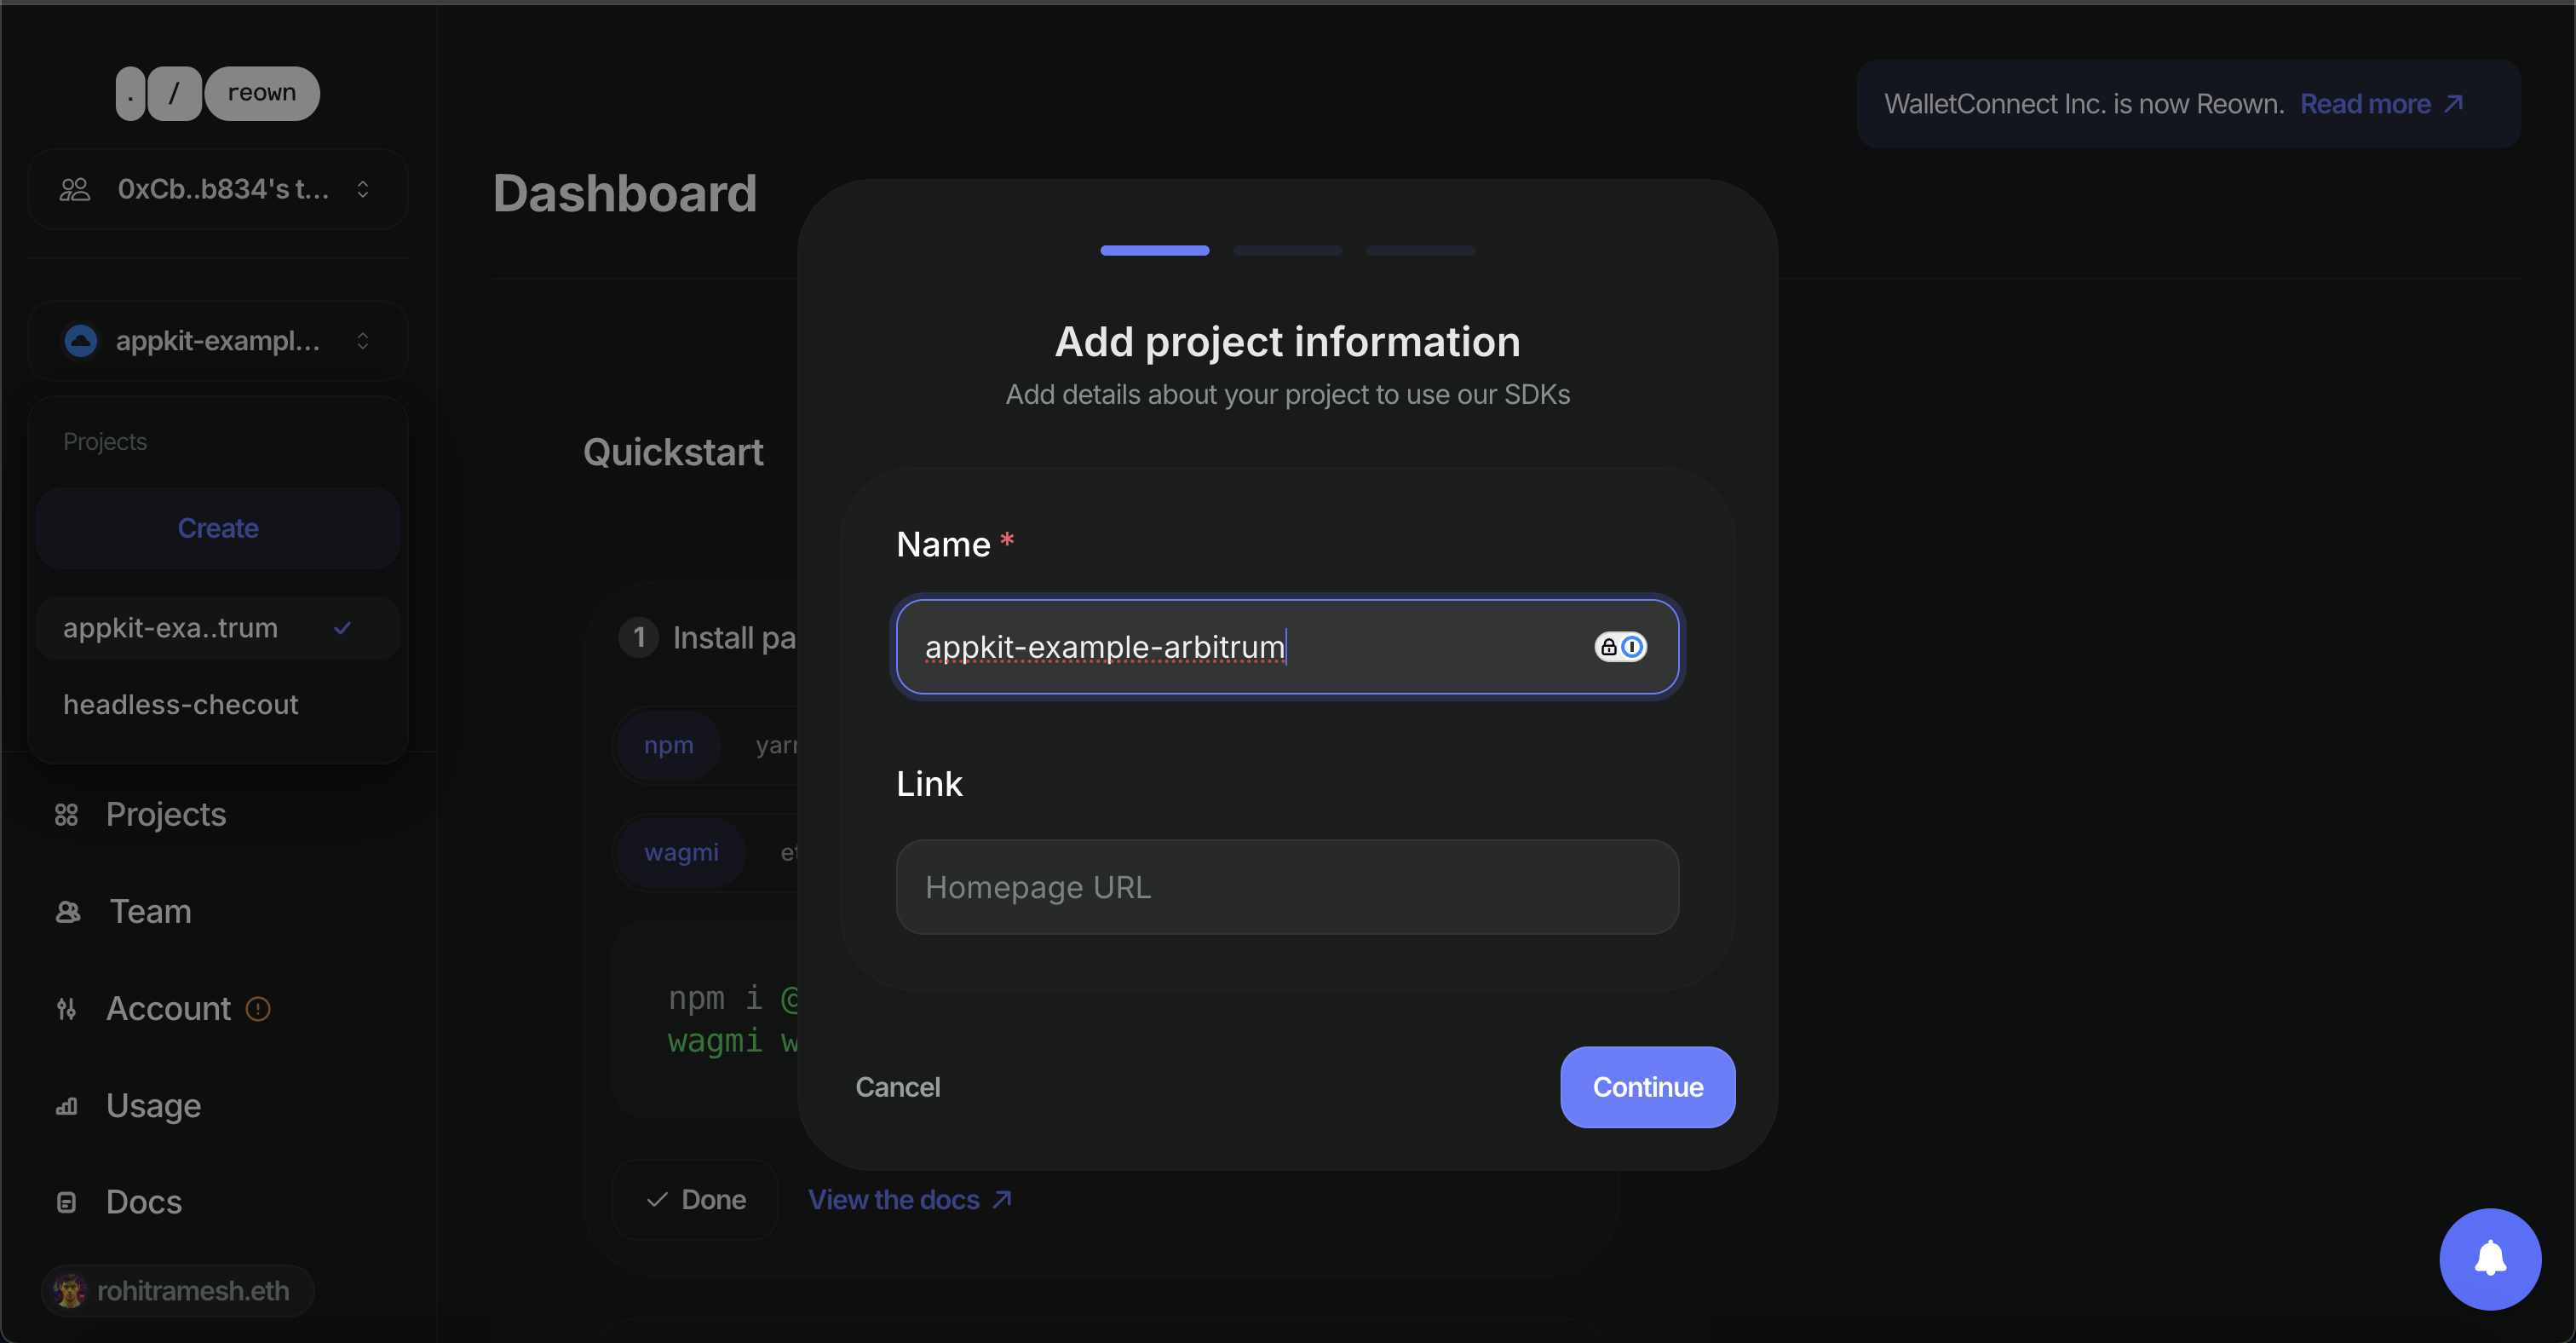Click the second step progress indicator bar
Image resolution: width=2576 pixels, height=1343 pixels.
tap(1287, 250)
